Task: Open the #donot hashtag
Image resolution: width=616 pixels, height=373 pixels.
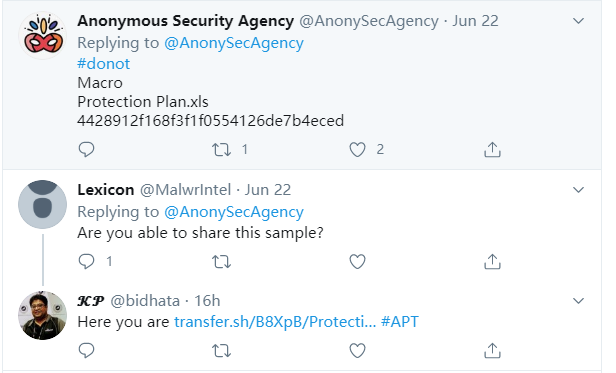Action: 104,64
